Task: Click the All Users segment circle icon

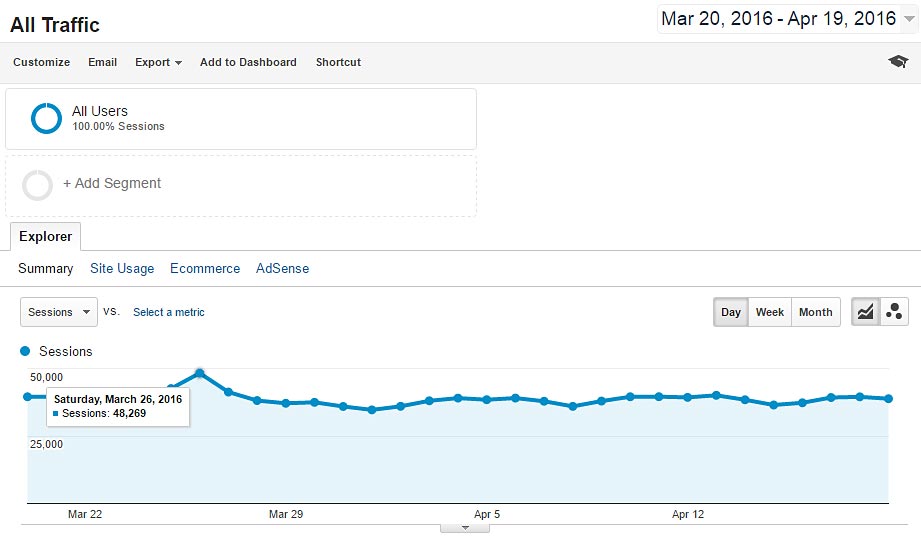Action: (46, 118)
